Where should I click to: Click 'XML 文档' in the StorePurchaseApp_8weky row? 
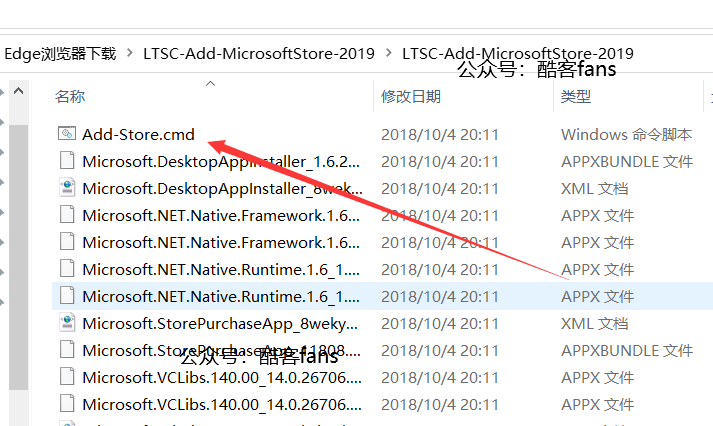(595, 324)
